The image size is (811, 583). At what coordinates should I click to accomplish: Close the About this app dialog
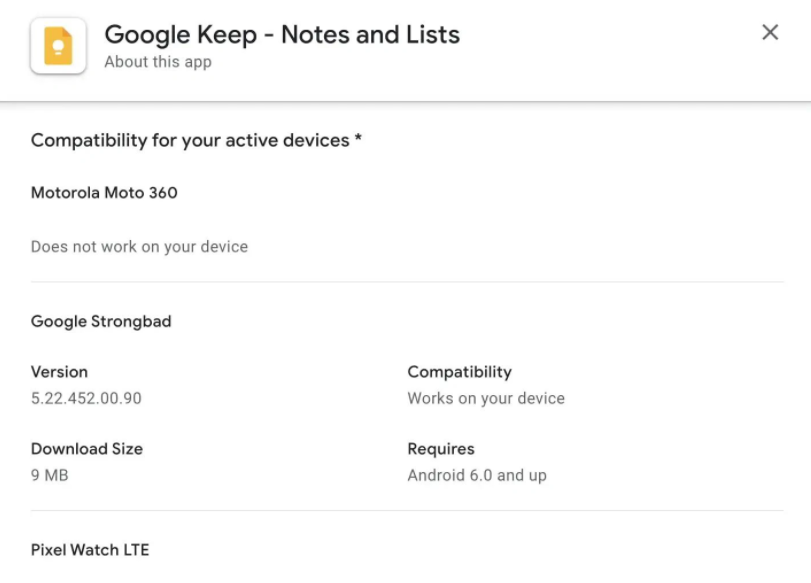(x=770, y=32)
